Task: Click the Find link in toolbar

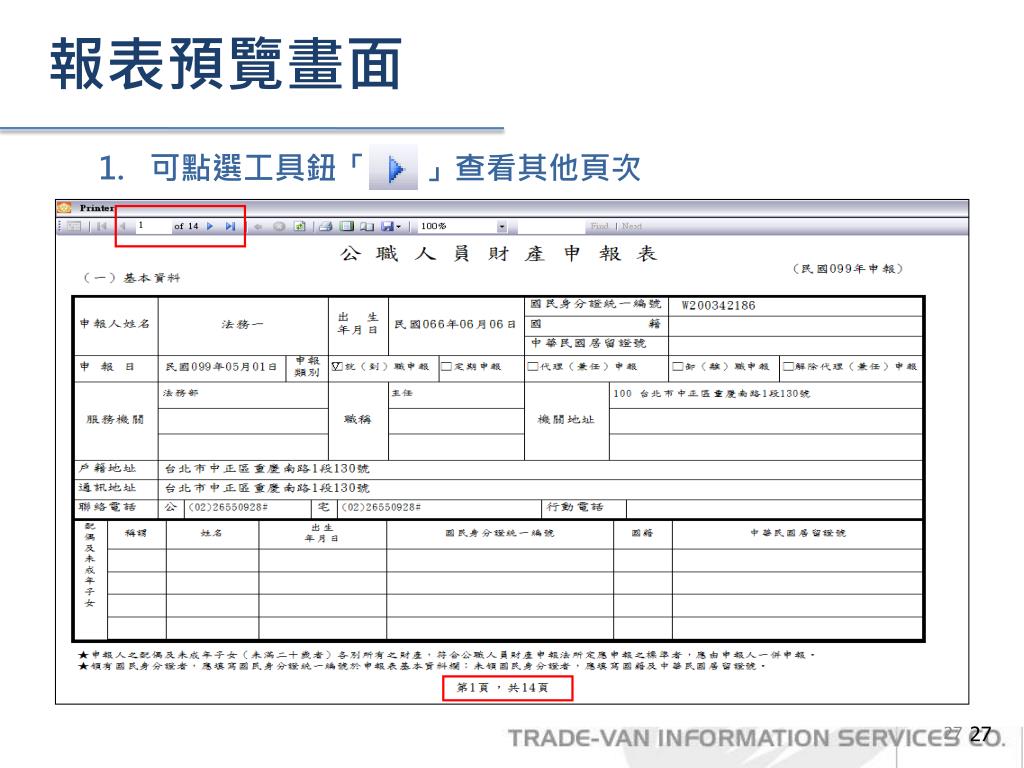Action: [x=599, y=226]
